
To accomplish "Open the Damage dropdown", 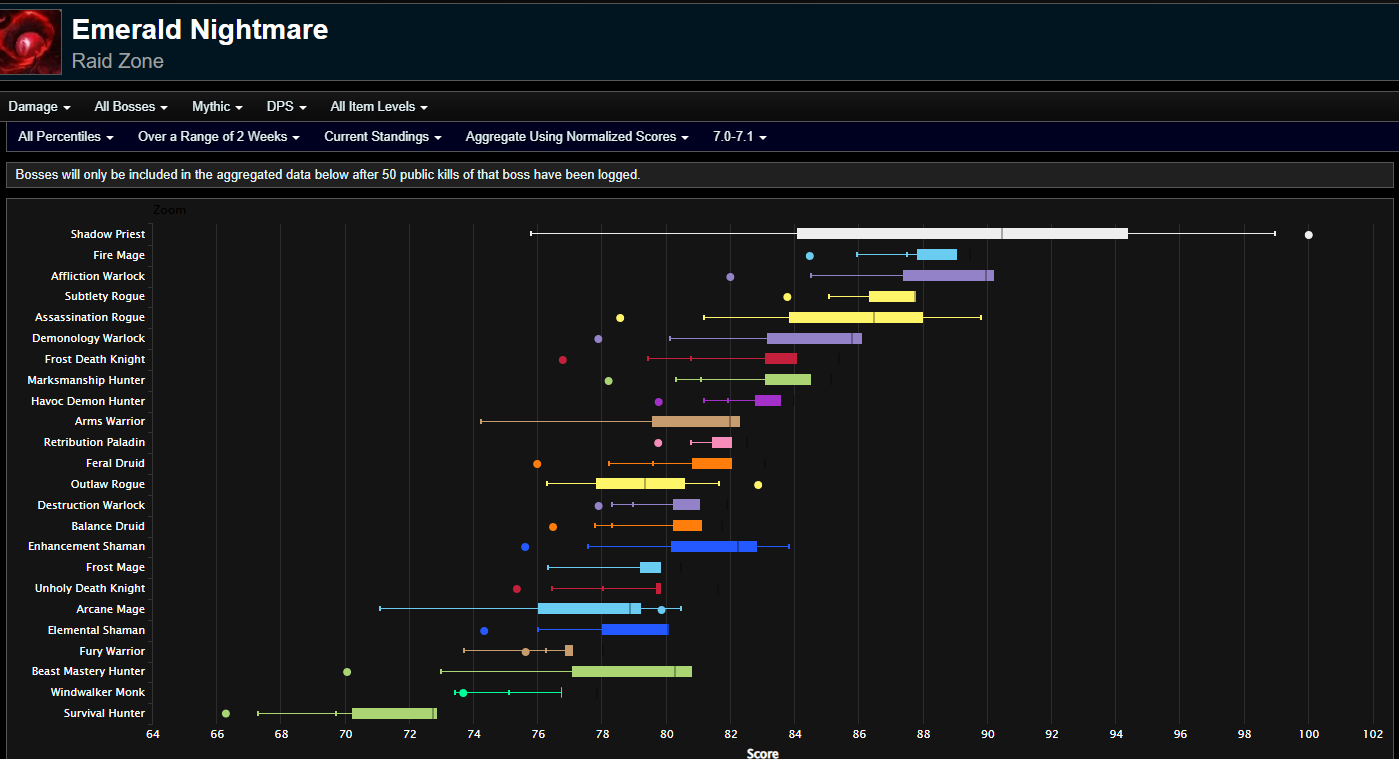I will [x=39, y=107].
